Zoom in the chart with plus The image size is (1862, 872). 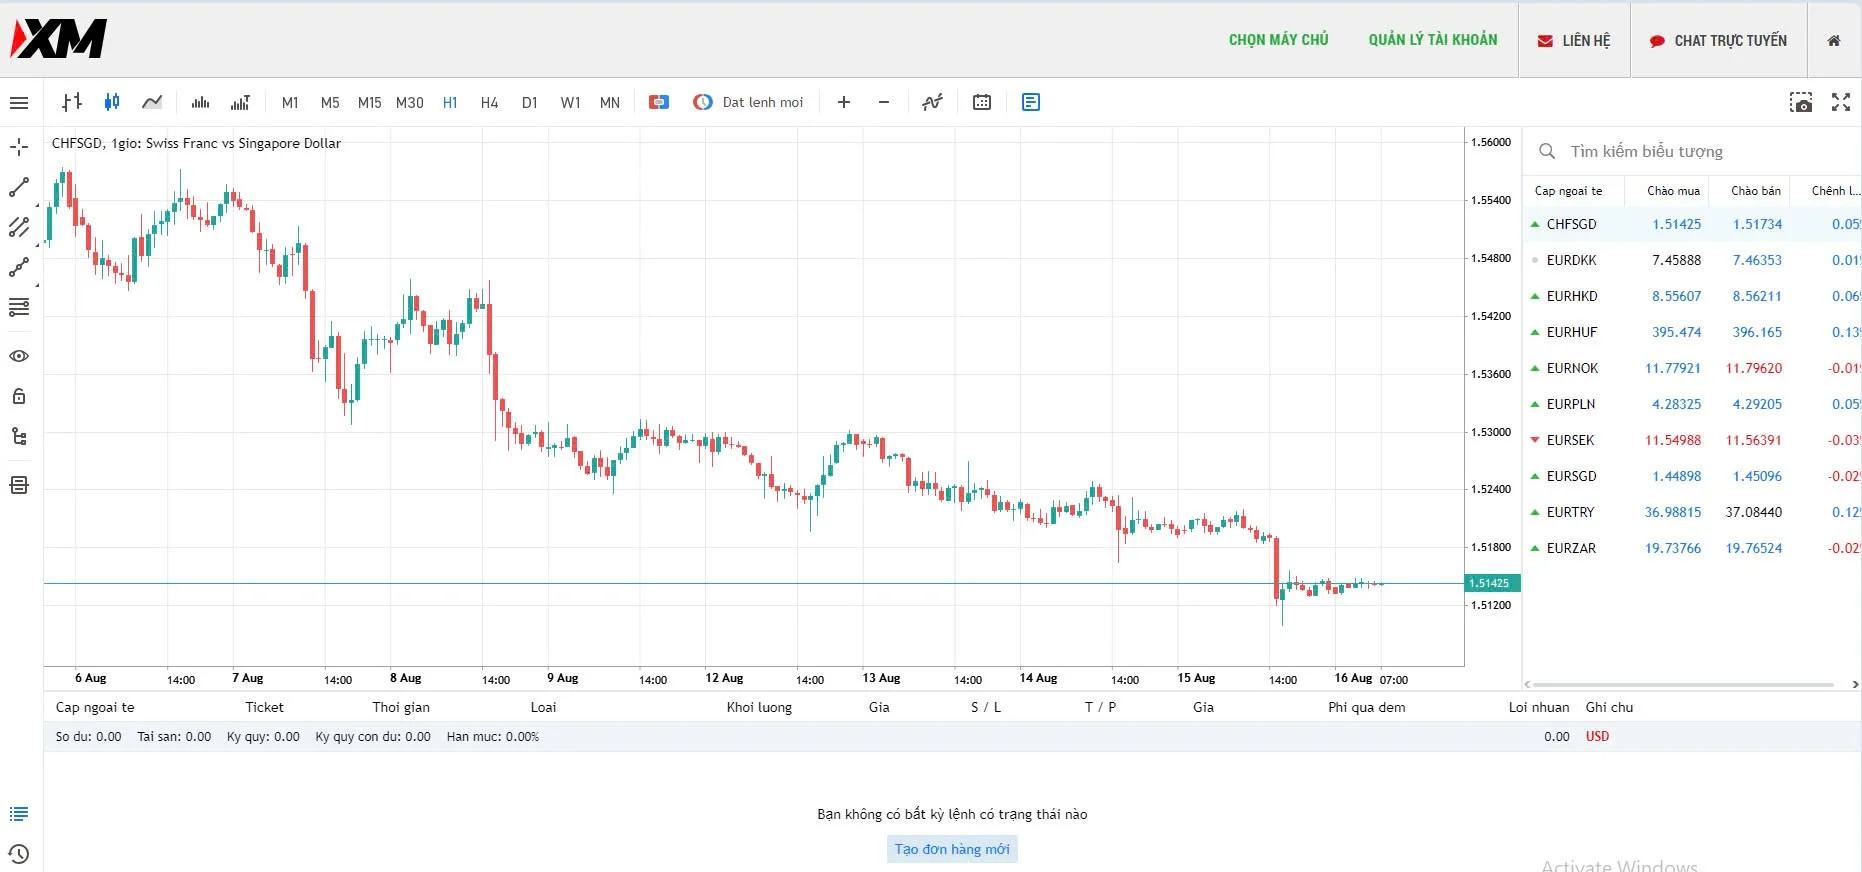844,102
